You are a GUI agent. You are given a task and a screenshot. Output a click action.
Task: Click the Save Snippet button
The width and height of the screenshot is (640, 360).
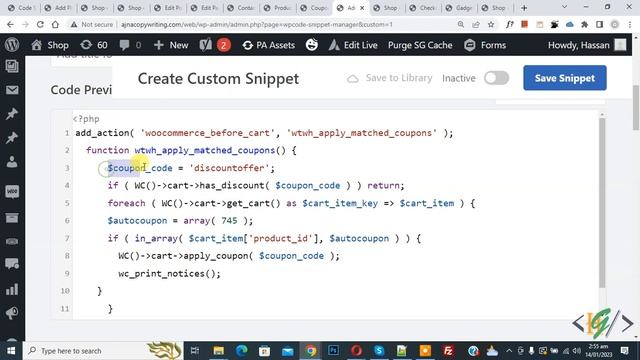pos(565,78)
